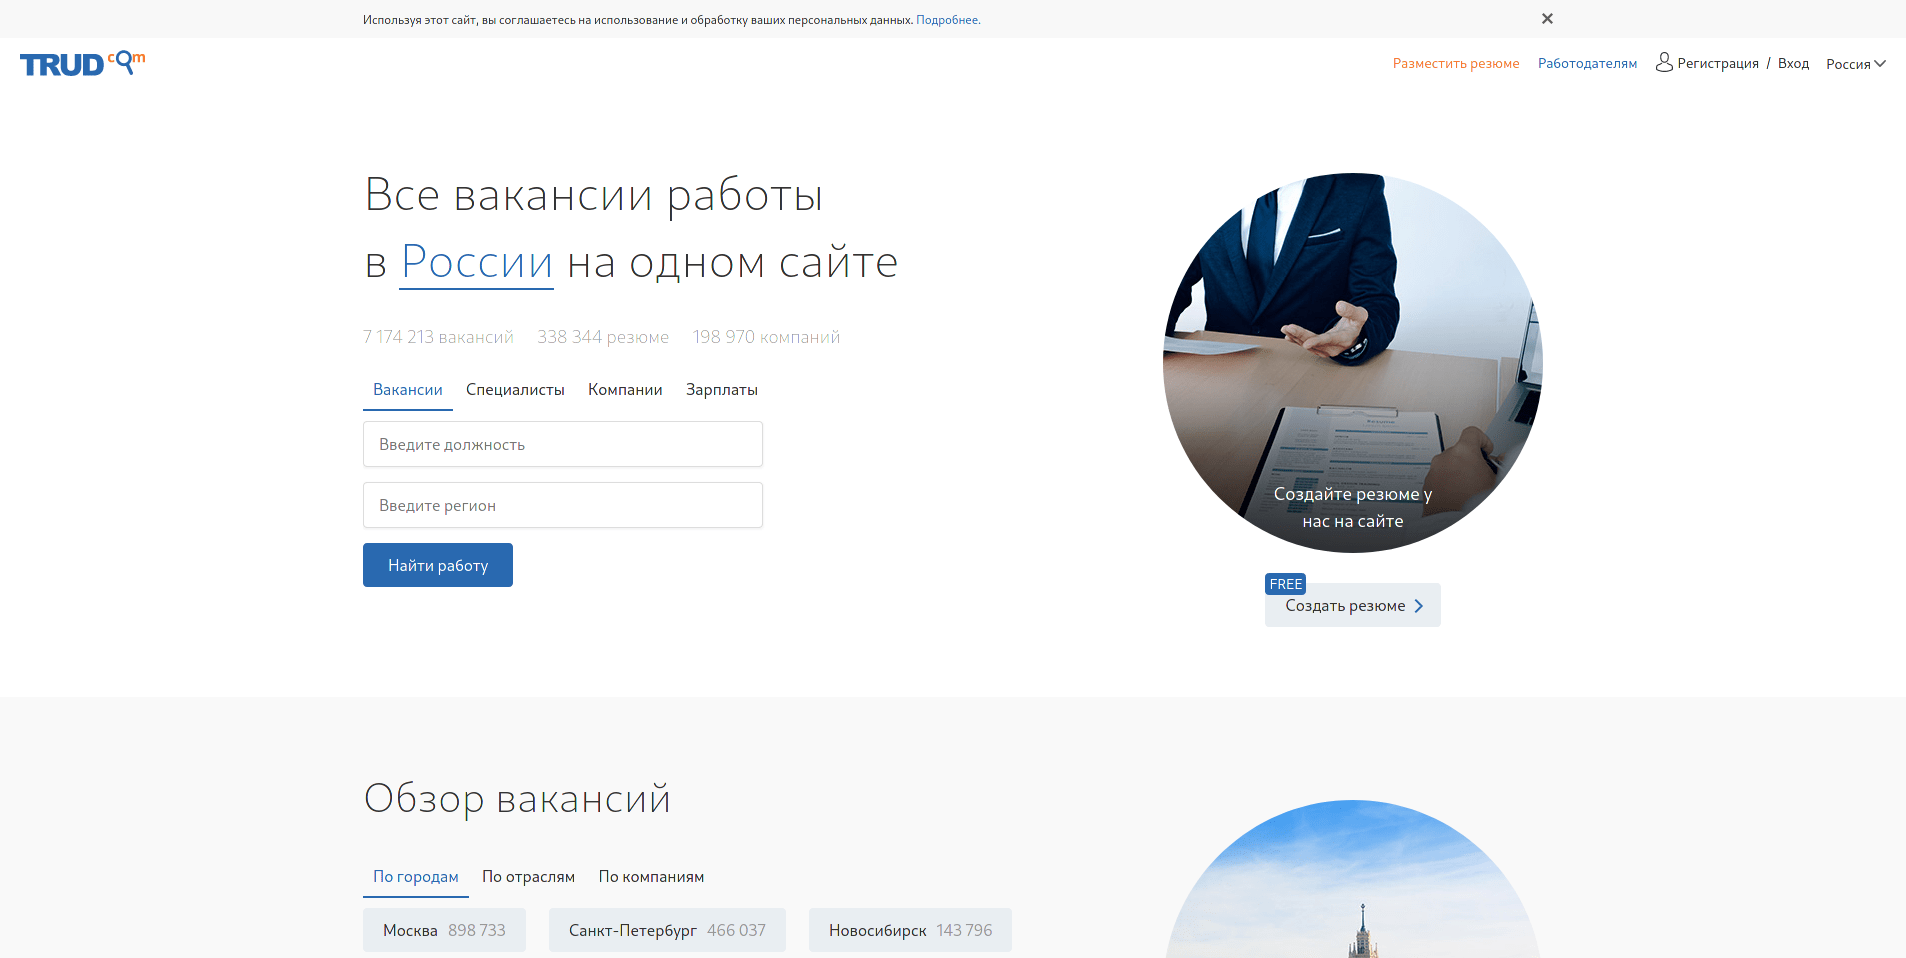Click the Вход login link
This screenshot has width=1906, height=958.
coord(1793,64)
